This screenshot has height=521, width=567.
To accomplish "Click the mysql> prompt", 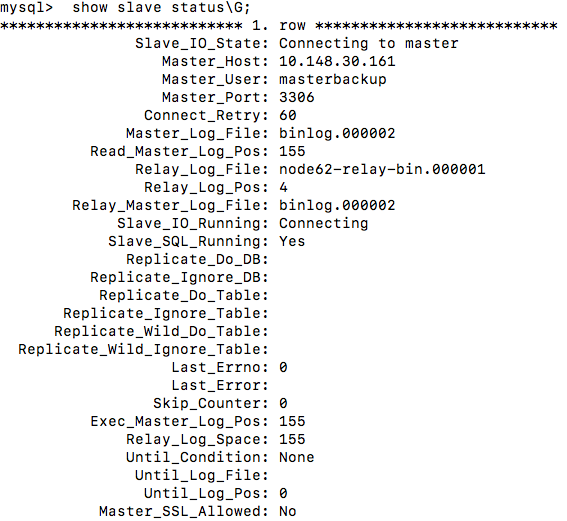I will coord(27,8).
